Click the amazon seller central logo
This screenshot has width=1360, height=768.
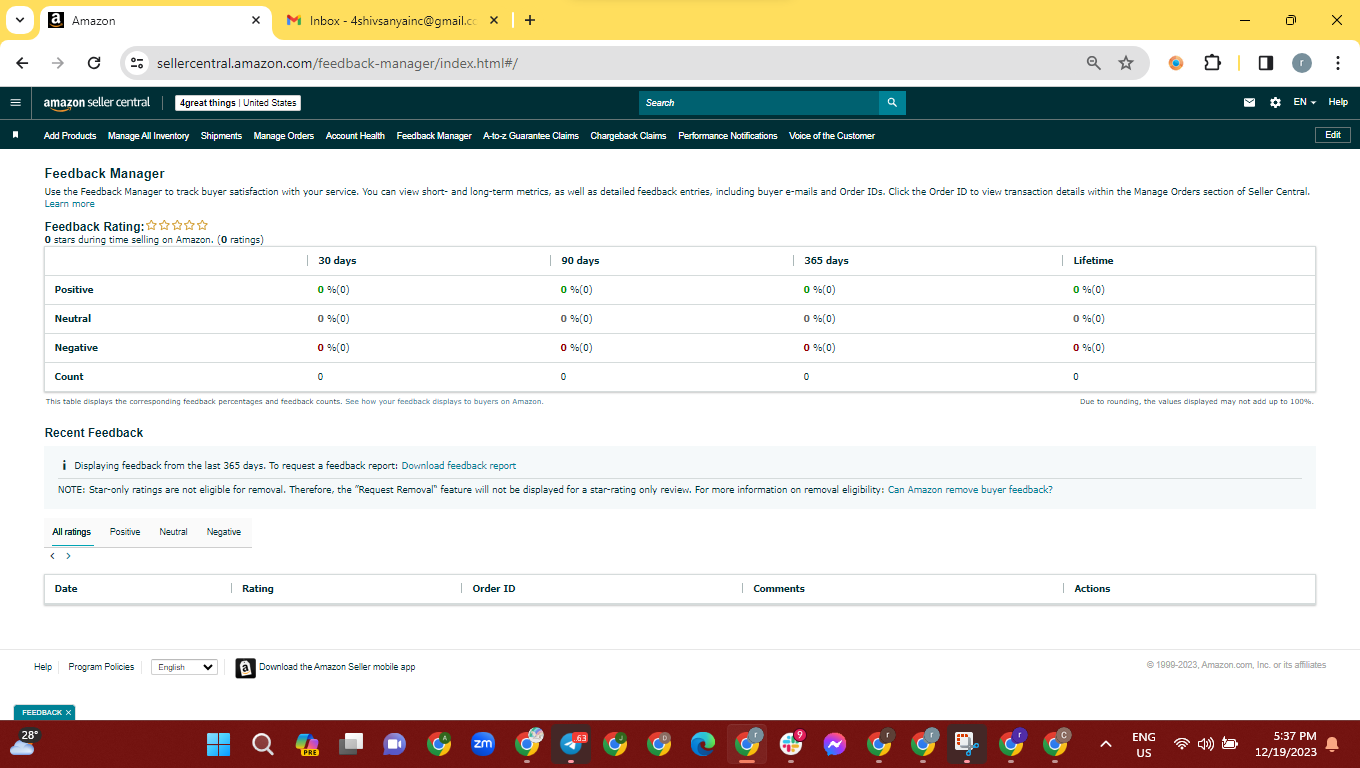pos(97,102)
